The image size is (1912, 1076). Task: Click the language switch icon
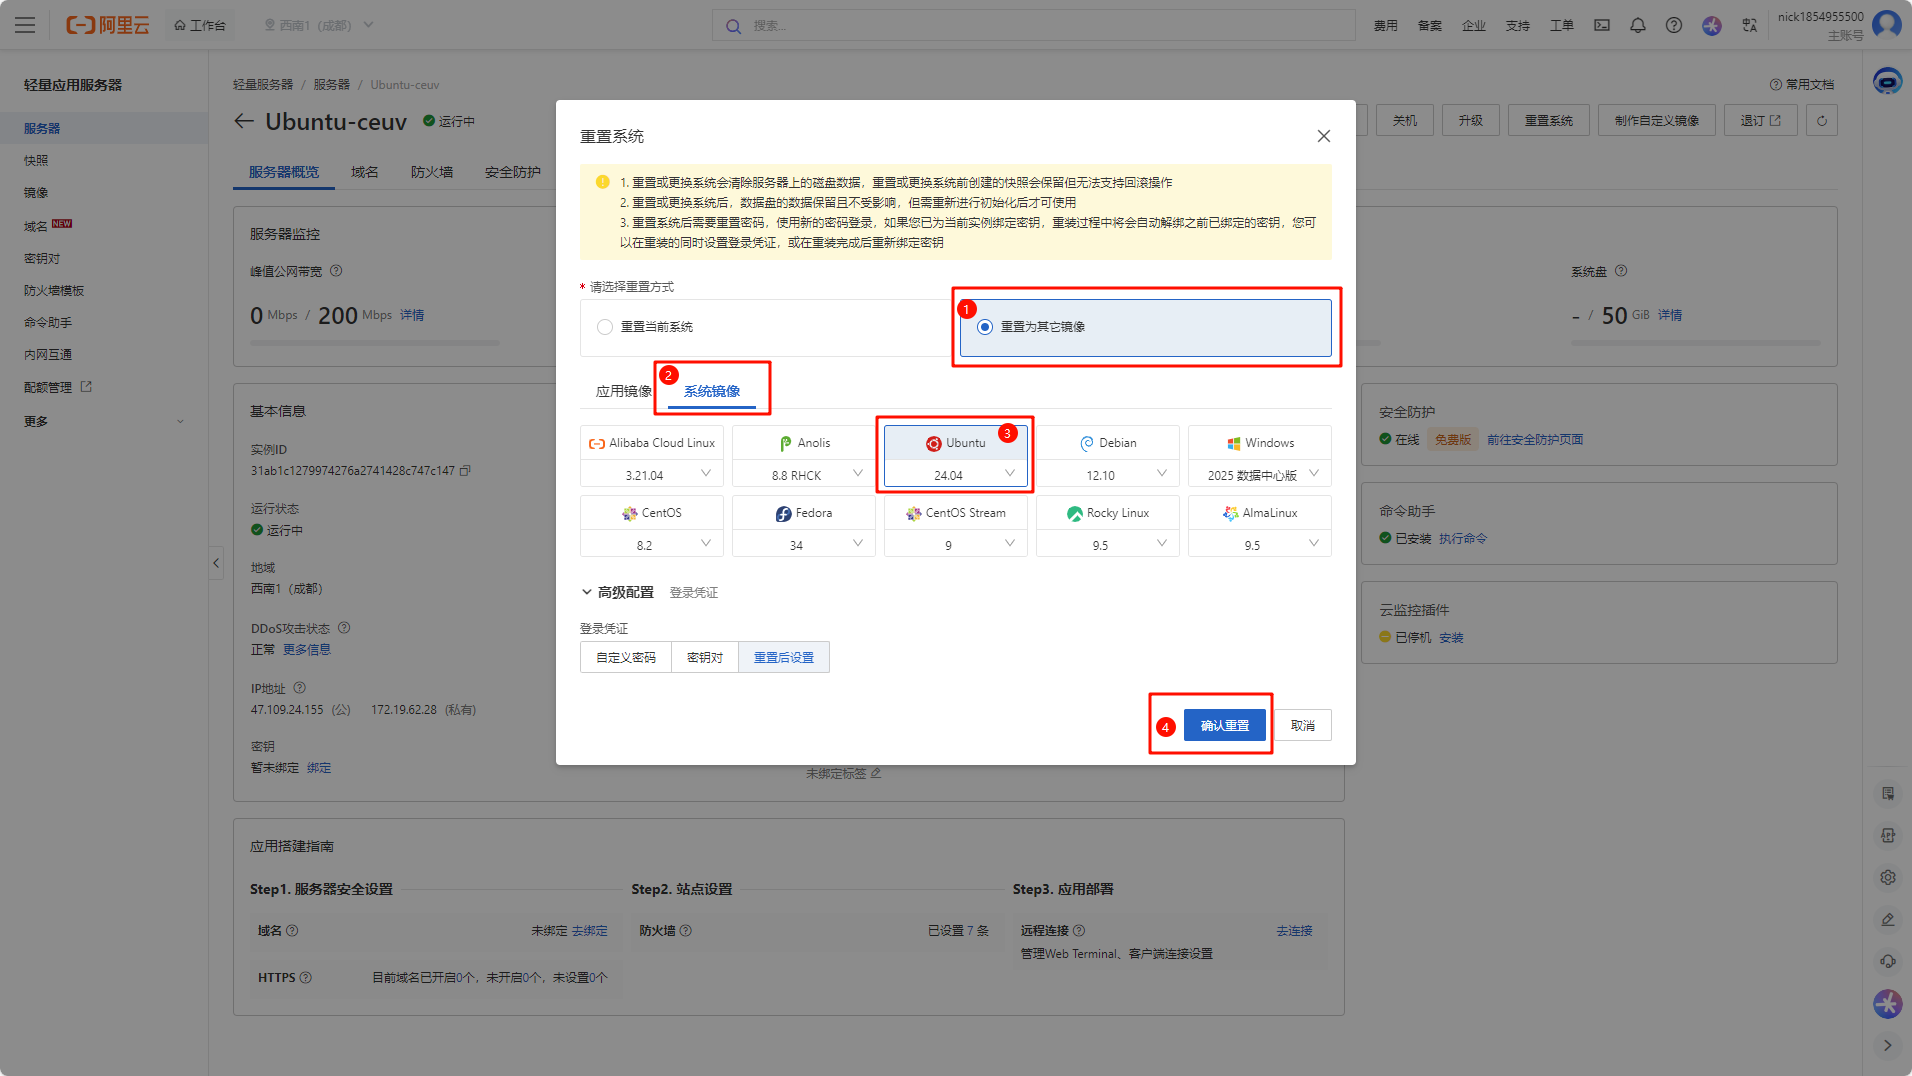(x=1749, y=25)
